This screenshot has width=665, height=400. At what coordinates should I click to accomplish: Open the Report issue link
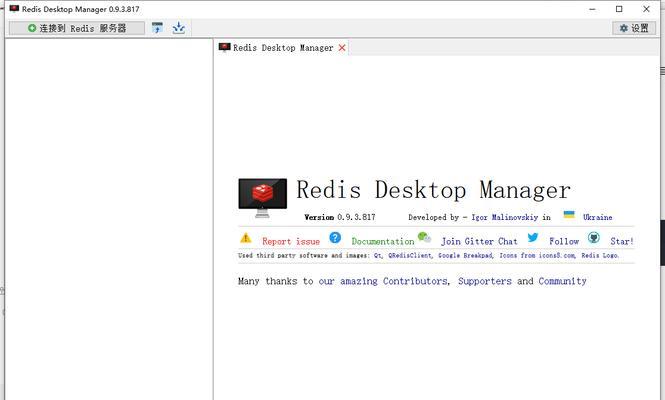click(291, 241)
